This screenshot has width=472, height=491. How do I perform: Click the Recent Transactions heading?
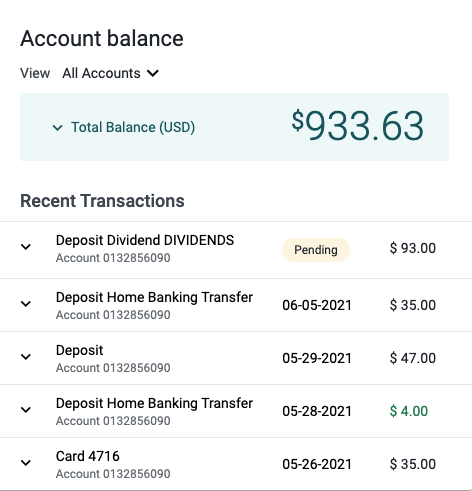102,201
